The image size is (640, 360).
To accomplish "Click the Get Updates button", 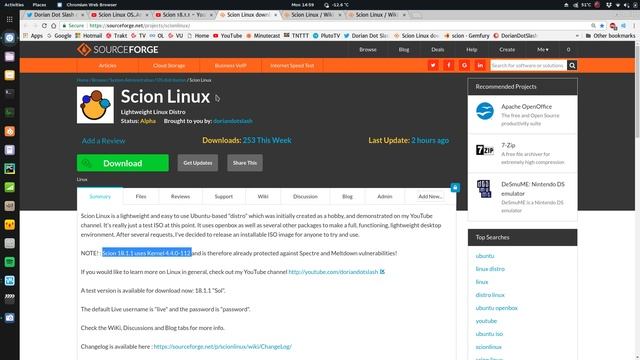I will [x=198, y=163].
